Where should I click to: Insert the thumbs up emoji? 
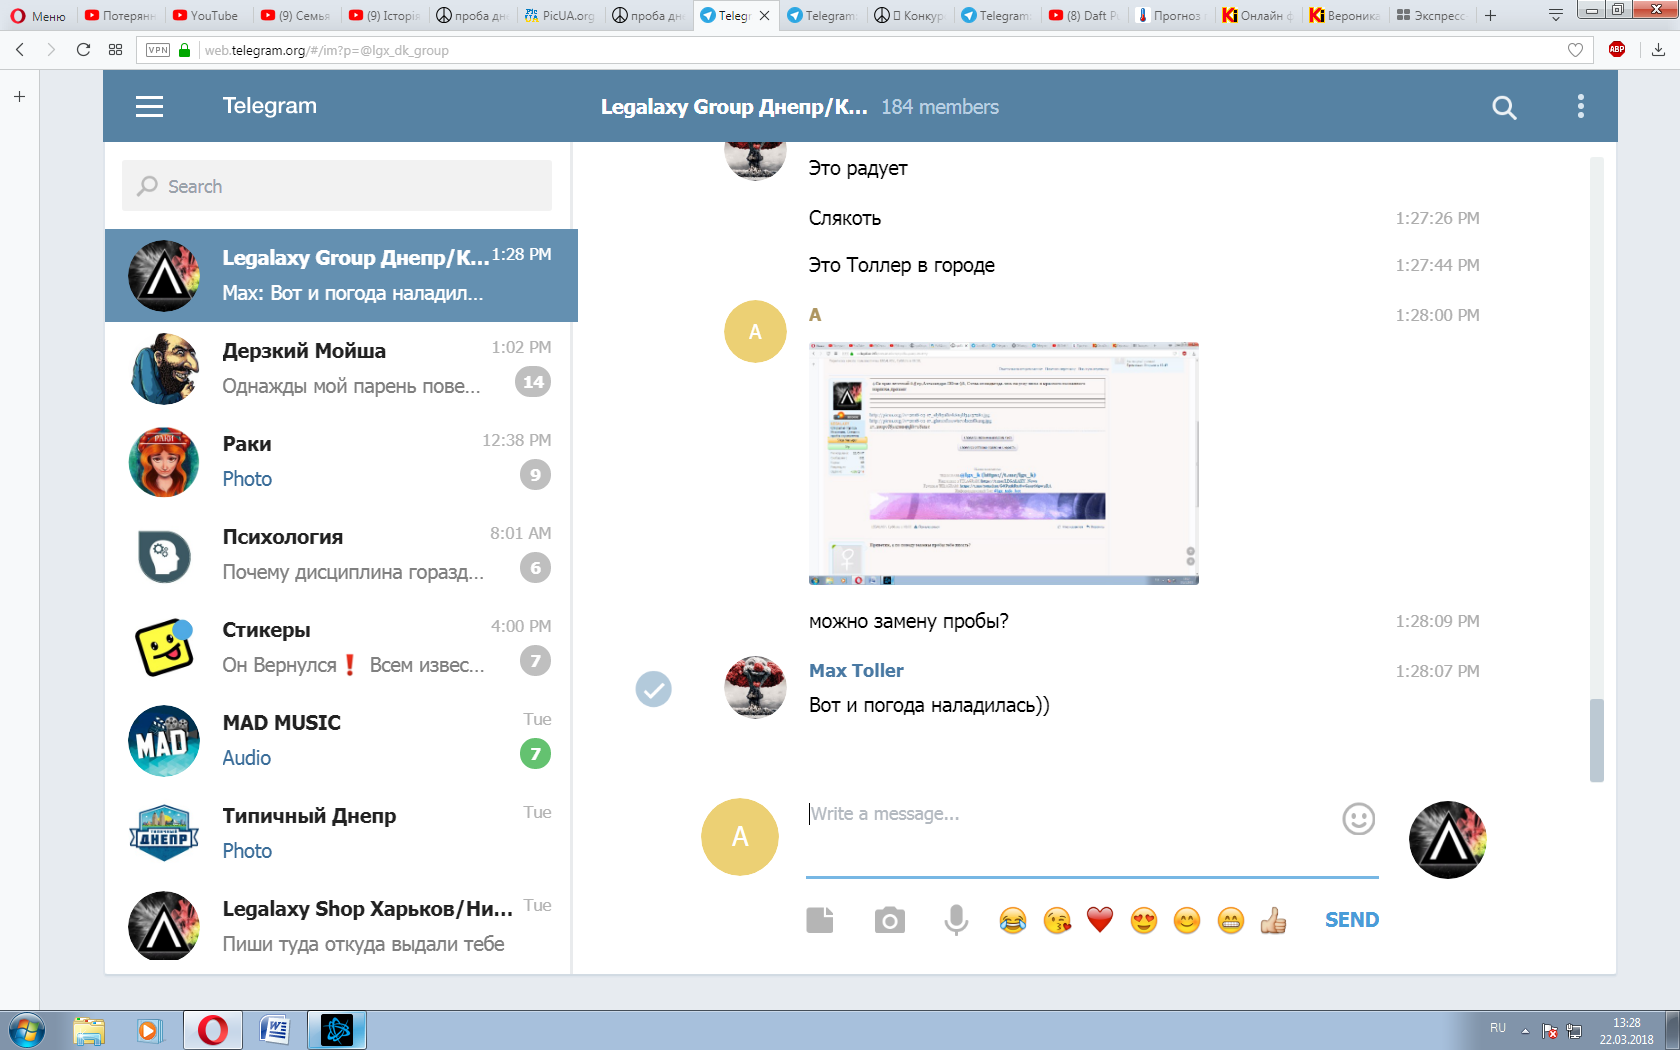[x=1273, y=920]
